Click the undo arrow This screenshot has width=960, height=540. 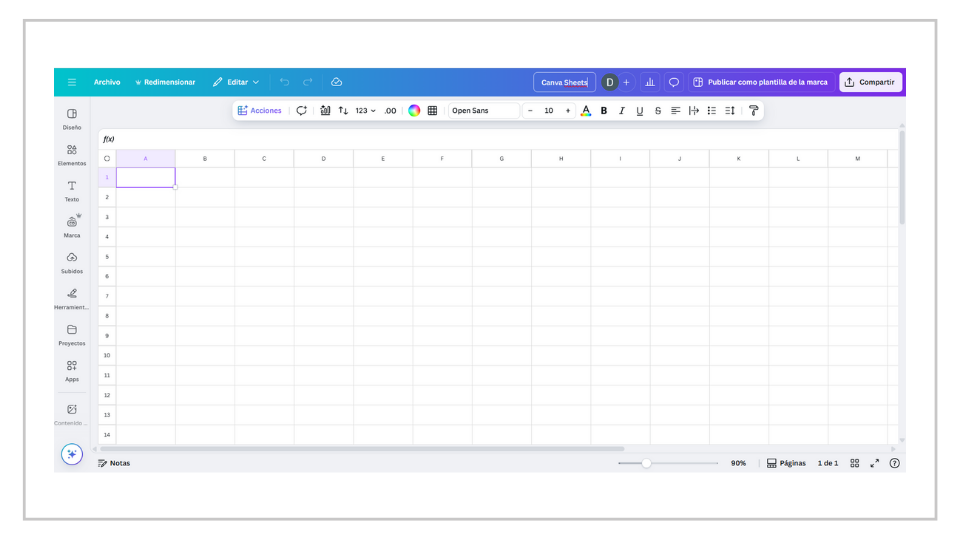point(285,82)
